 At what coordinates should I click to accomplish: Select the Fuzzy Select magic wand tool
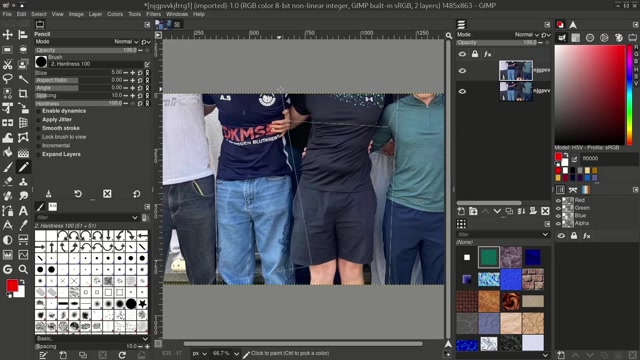23,79
